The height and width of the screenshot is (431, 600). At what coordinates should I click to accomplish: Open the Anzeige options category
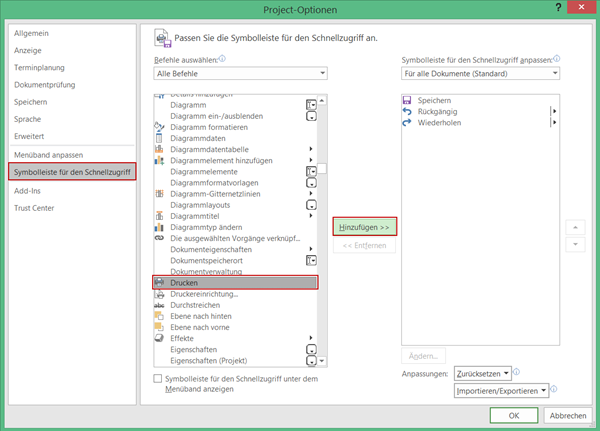pyautogui.click(x=28, y=51)
